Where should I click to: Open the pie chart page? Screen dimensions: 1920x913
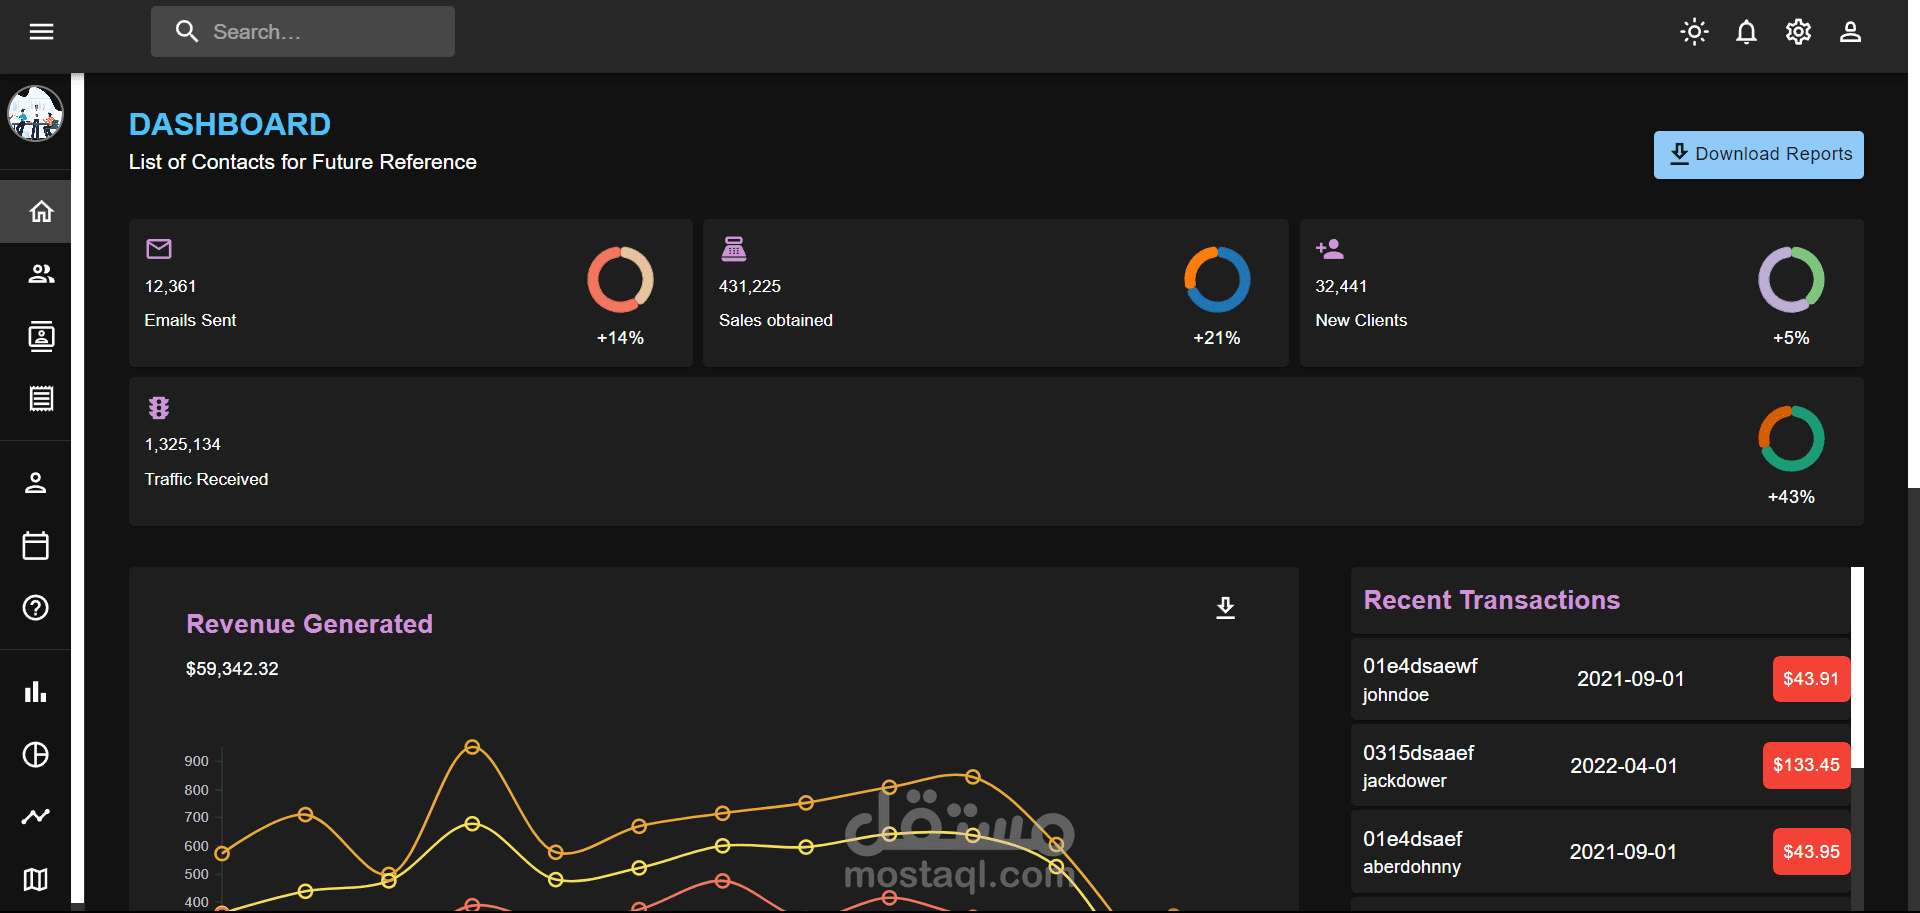[36, 755]
